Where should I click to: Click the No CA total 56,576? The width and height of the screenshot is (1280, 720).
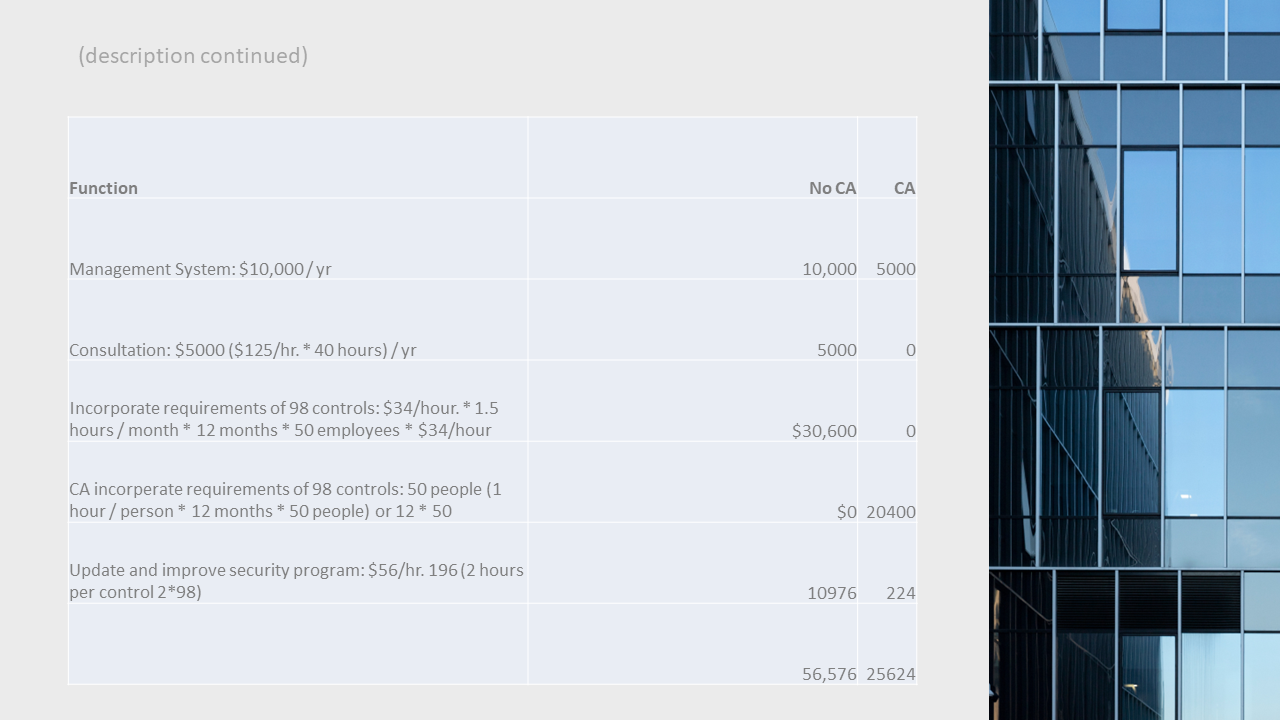pyautogui.click(x=829, y=674)
